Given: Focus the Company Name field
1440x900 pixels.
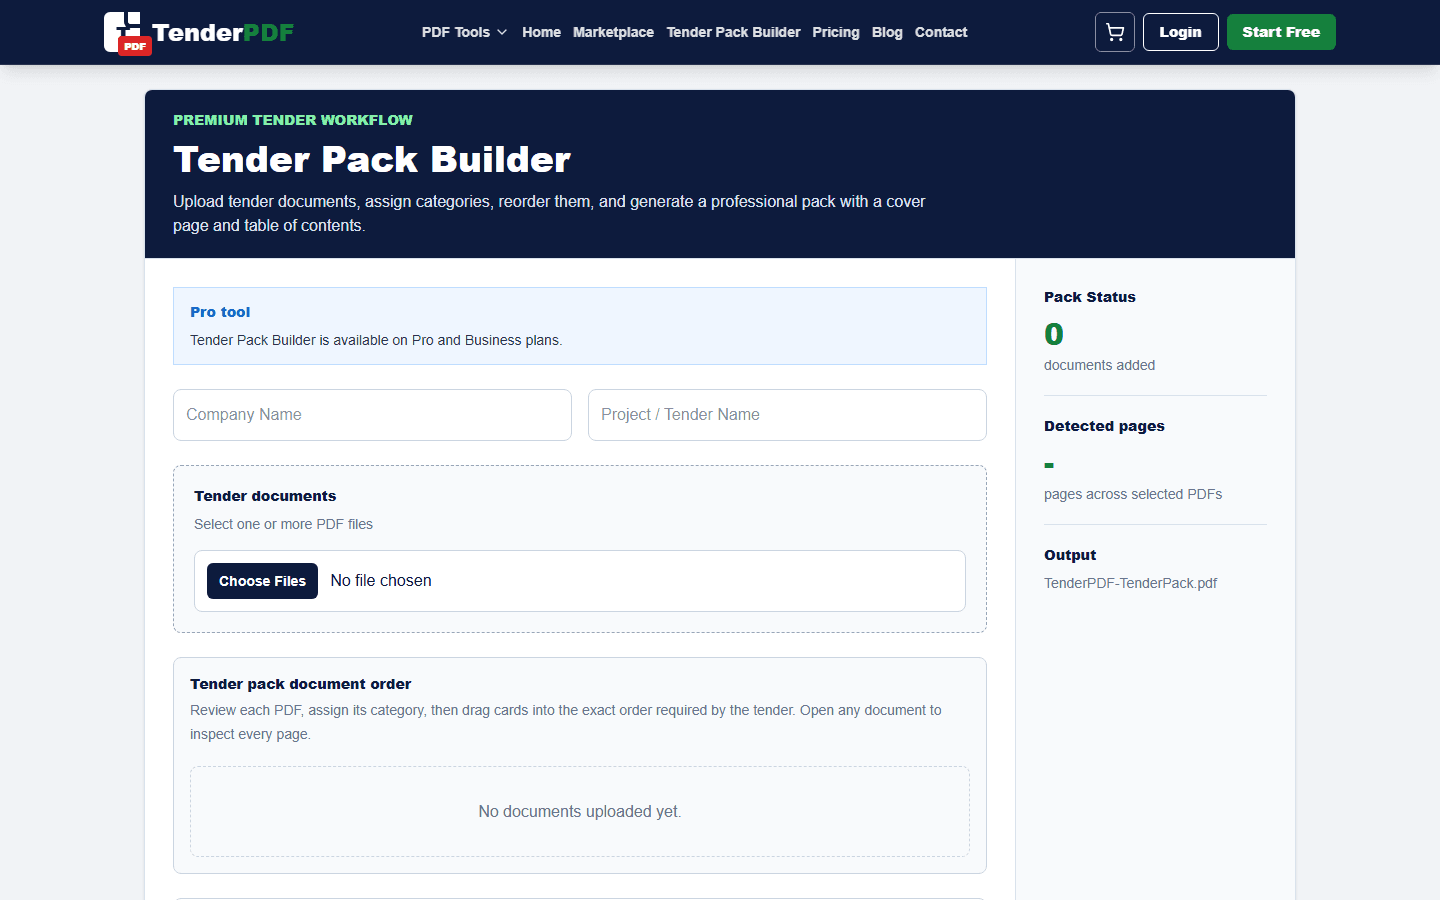Looking at the screenshot, I should point(372,415).
